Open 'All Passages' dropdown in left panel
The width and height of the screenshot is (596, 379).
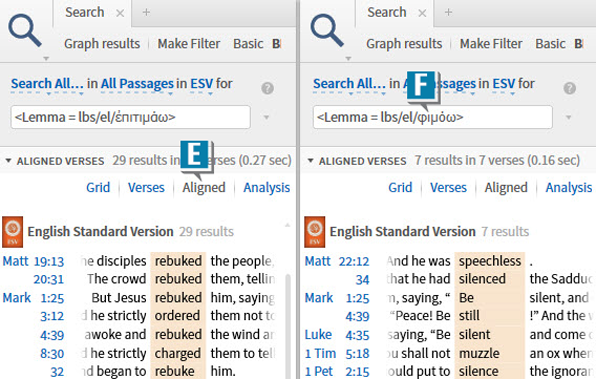pyautogui.click(x=137, y=84)
